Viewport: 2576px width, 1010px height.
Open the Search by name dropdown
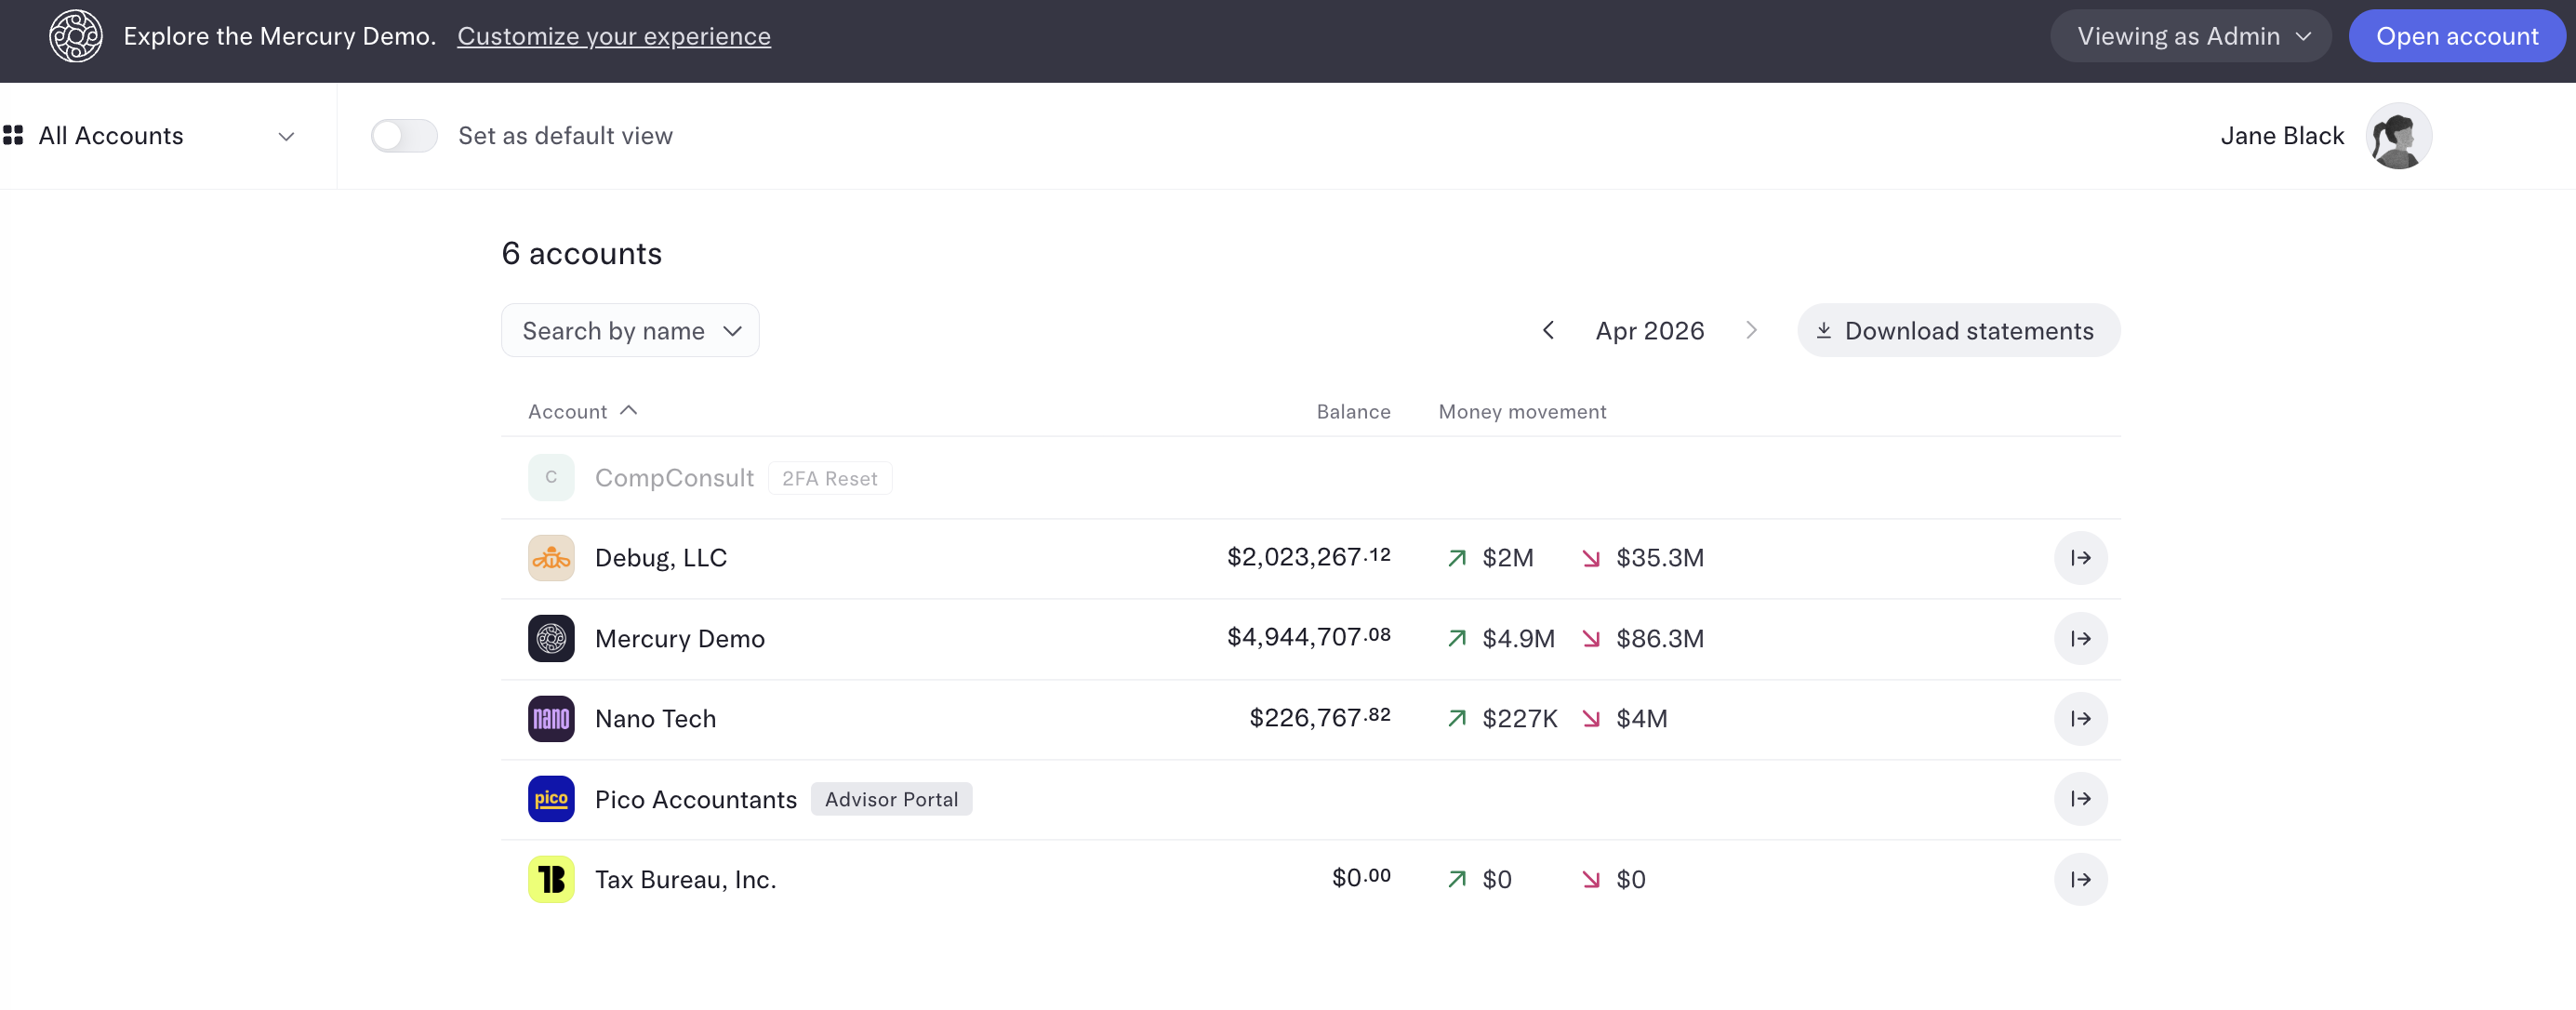pyautogui.click(x=630, y=331)
